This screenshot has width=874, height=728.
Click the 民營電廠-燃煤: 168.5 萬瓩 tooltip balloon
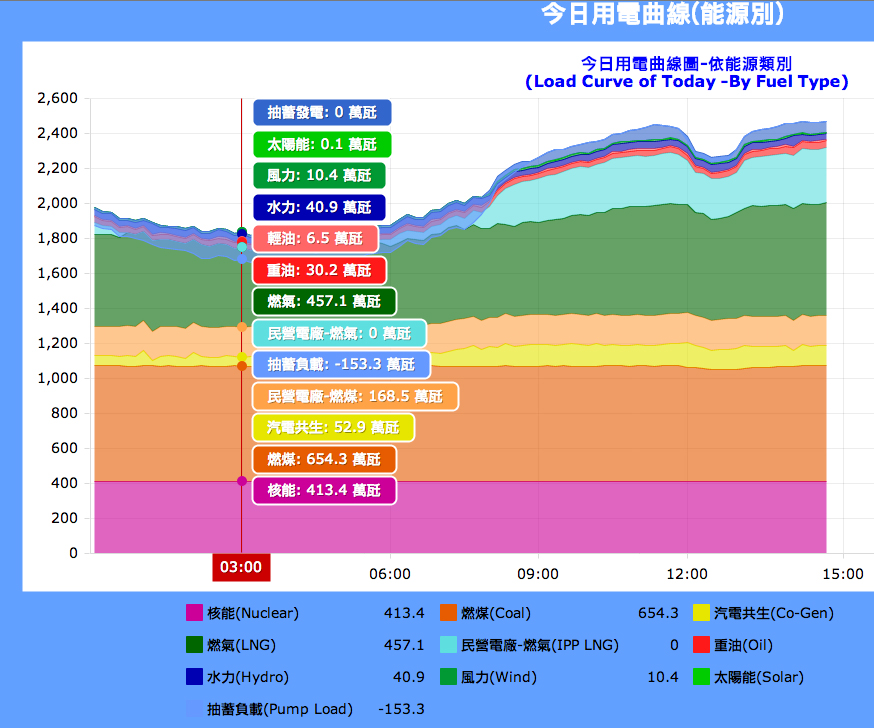tap(356, 396)
